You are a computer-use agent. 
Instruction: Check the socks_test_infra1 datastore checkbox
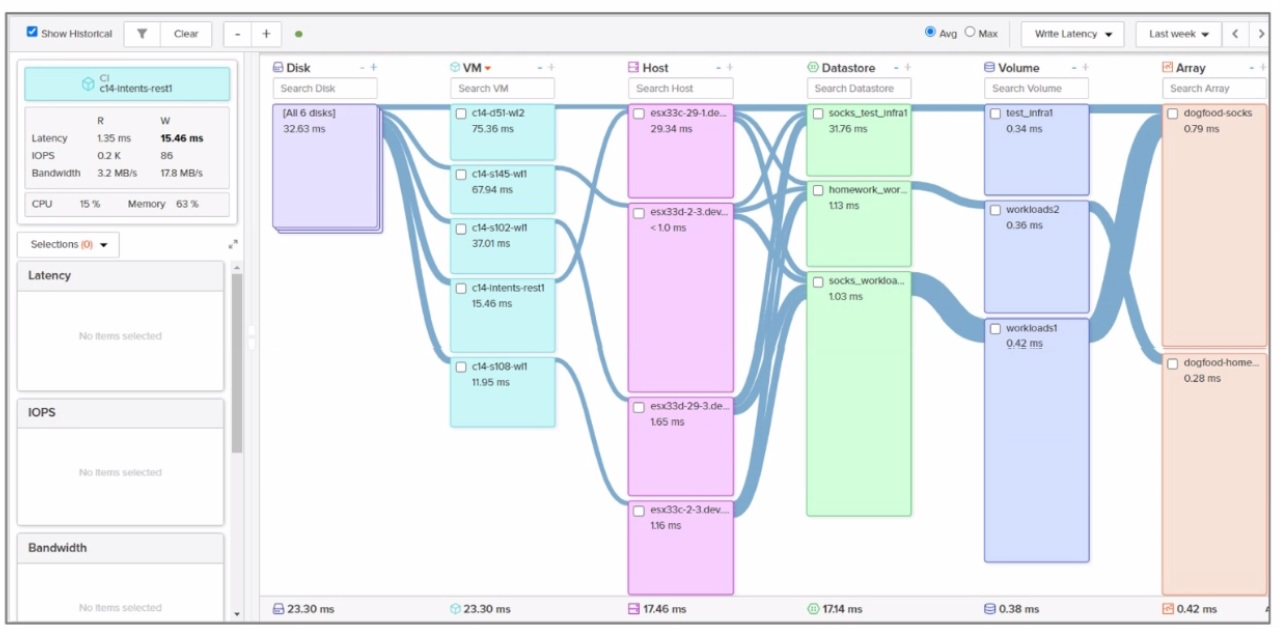[818, 114]
